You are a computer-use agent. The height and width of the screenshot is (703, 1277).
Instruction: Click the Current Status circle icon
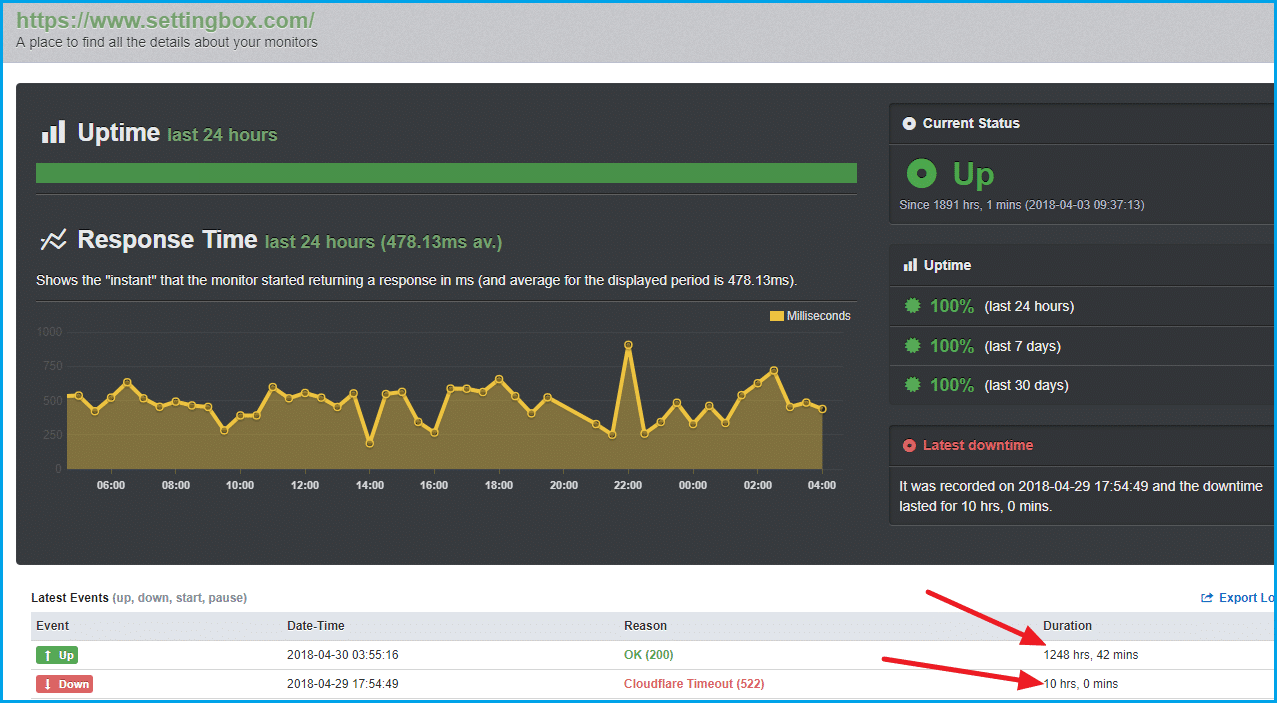click(x=909, y=124)
